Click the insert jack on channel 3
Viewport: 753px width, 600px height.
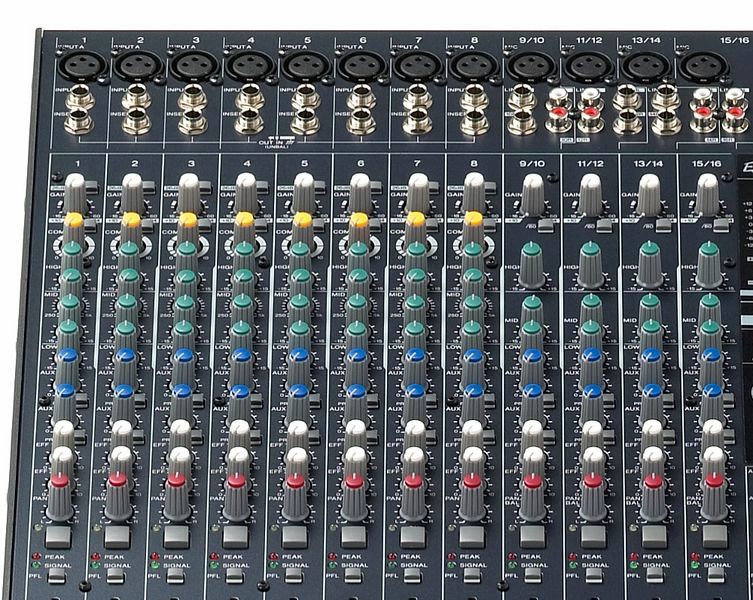[x=187, y=123]
